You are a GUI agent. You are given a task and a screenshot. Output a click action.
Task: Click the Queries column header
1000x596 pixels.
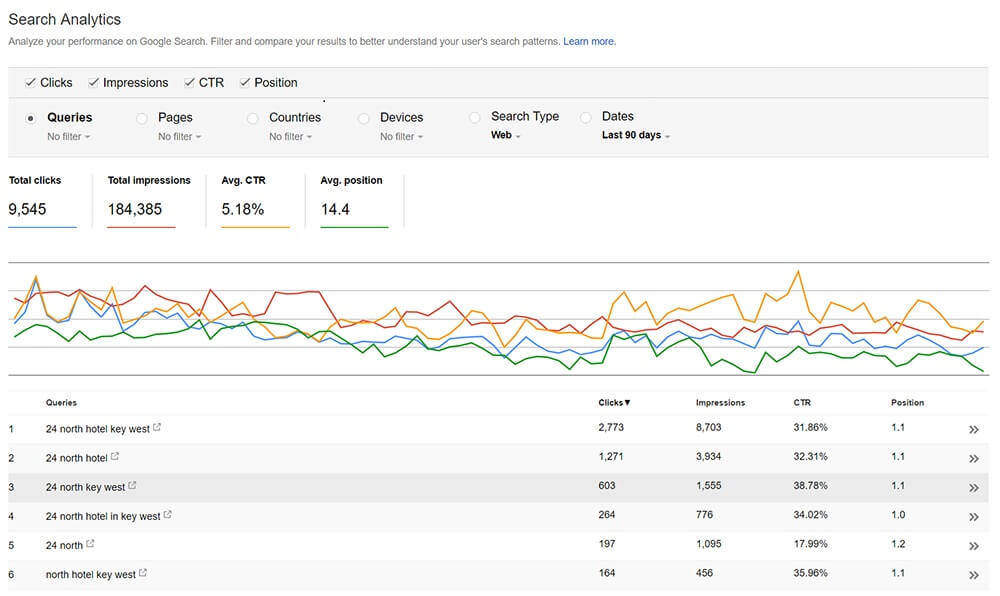tap(61, 402)
